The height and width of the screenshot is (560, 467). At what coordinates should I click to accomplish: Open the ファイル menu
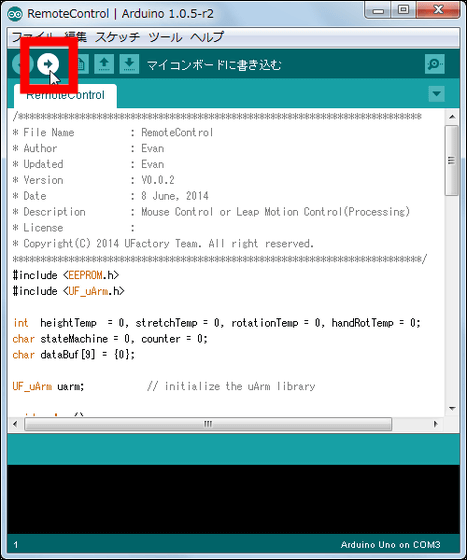coord(32,37)
